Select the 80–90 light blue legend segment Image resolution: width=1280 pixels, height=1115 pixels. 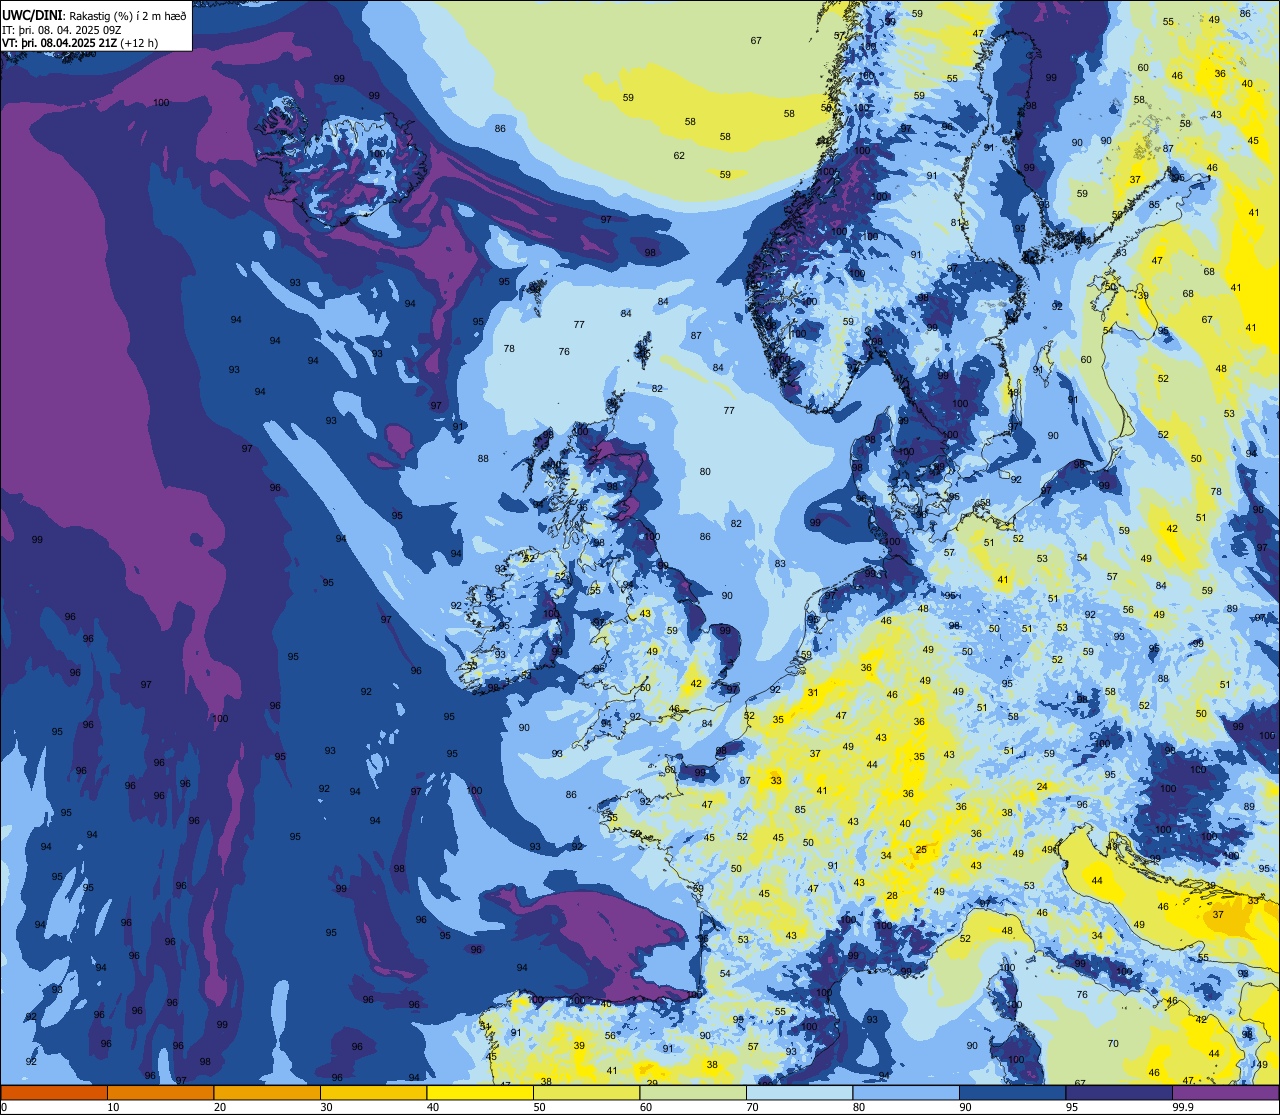pyautogui.click(x=906, y=1092)
